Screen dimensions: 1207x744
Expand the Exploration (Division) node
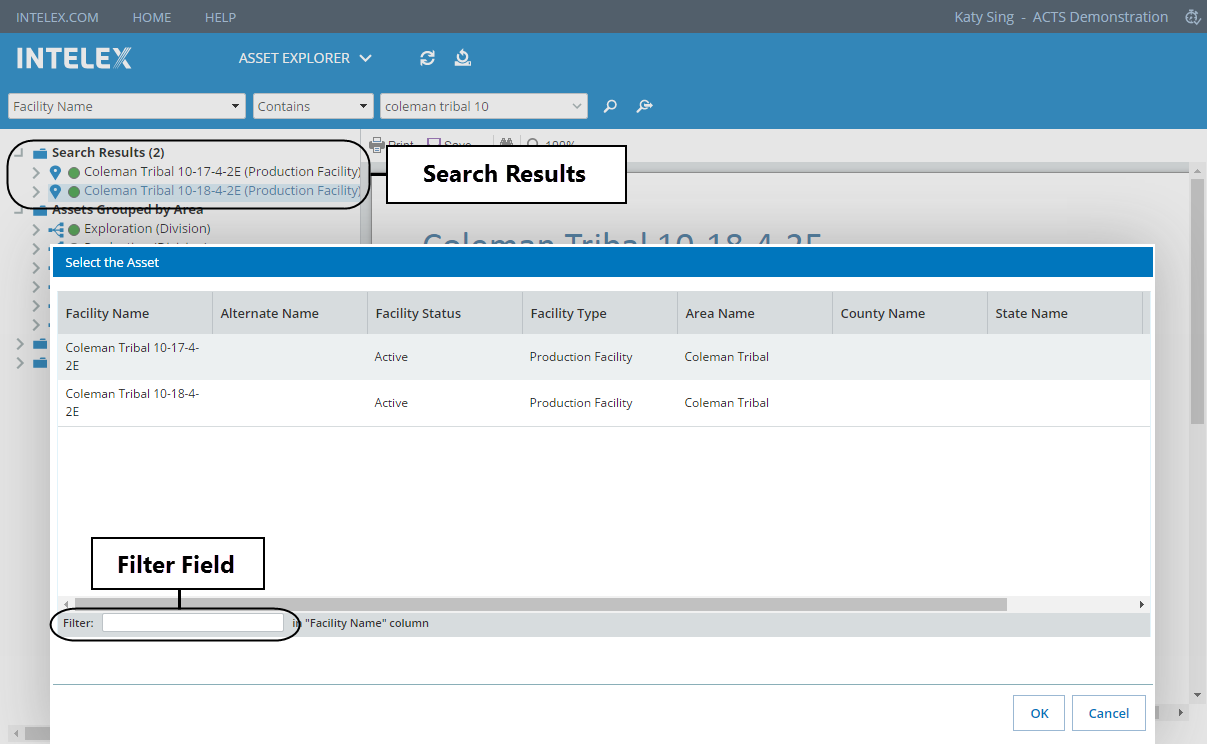pyautogui.click(x=36, y=229)
